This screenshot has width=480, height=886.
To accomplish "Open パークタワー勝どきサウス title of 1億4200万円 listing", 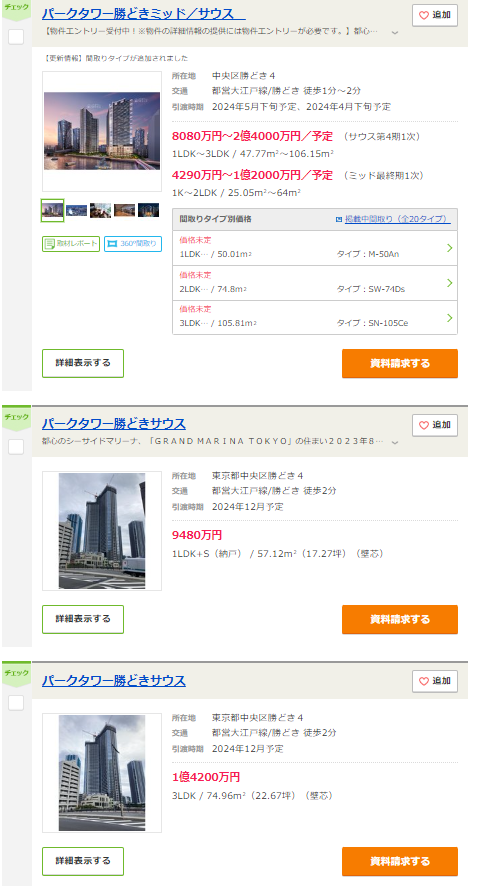I will (x=114, y=680).
